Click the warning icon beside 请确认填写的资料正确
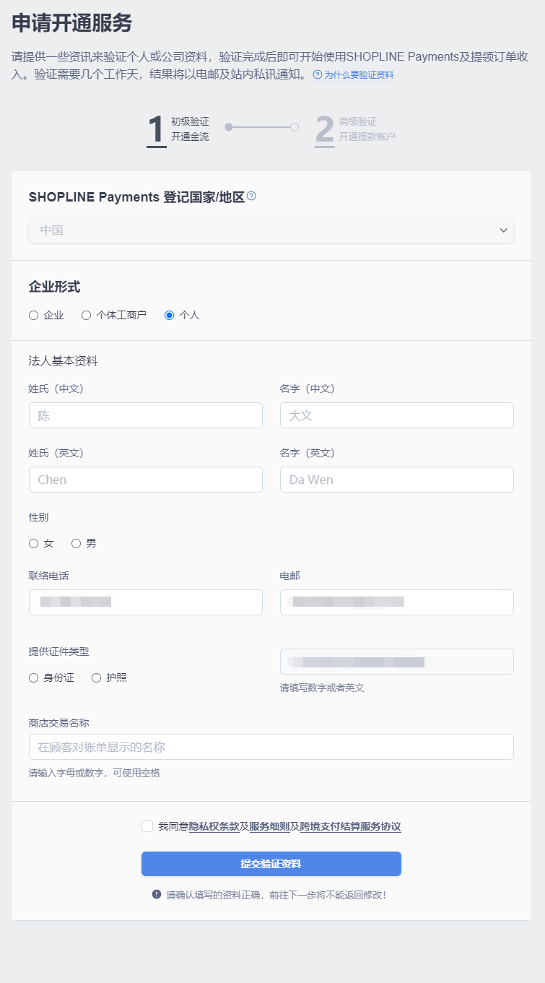The height and width of the screenshot is (983, 545). [157, 894]
